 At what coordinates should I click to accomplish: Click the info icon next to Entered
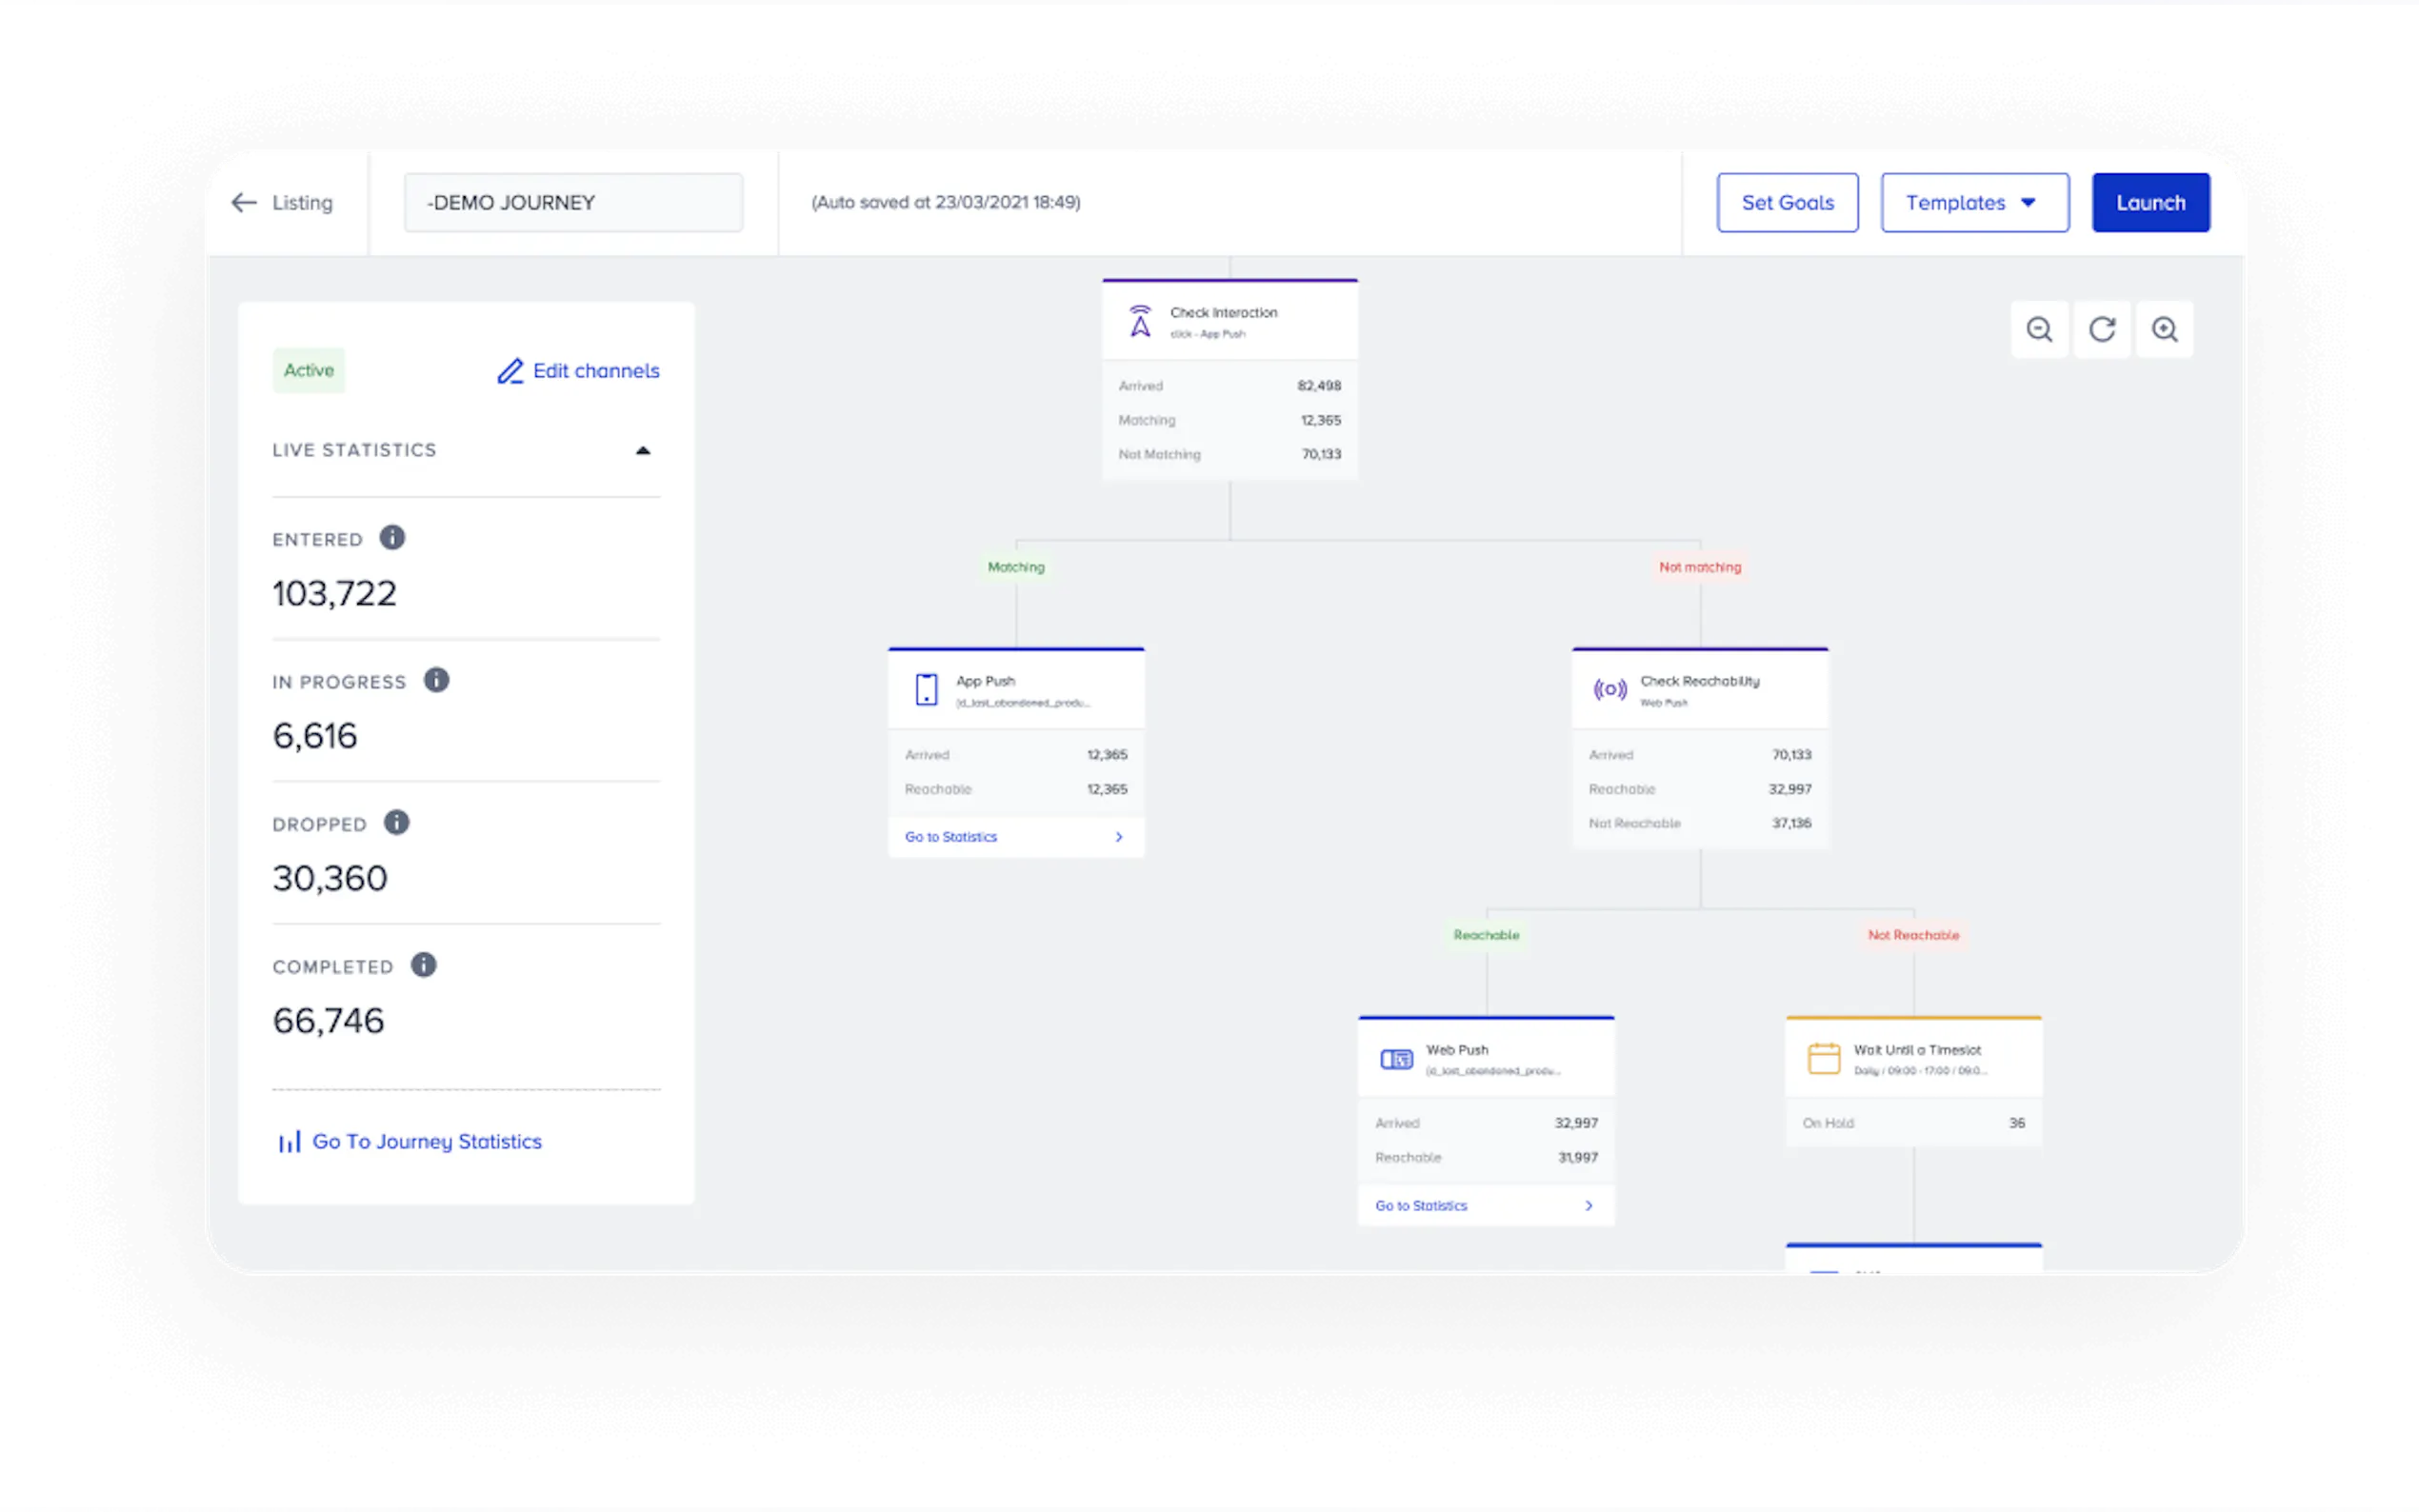pos(392,538)
